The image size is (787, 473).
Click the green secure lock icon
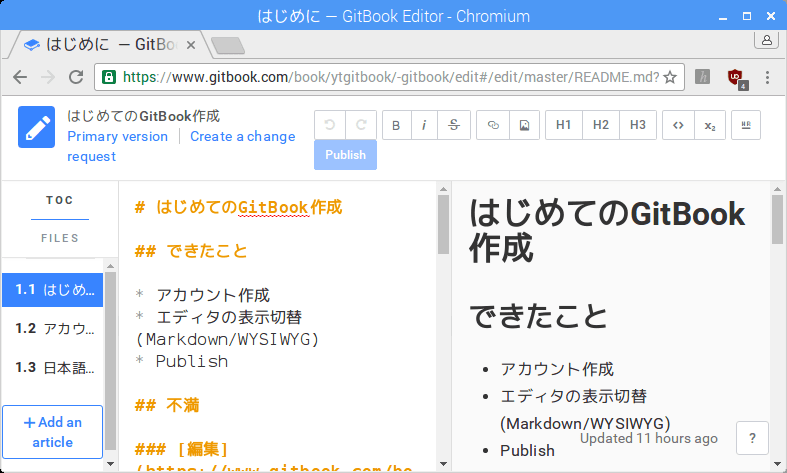tap(109, 77)
